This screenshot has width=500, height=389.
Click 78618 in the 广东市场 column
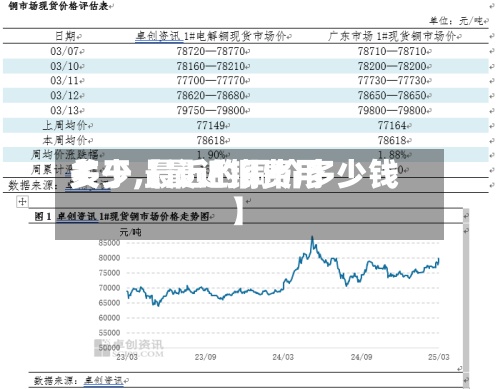point(392,140)
